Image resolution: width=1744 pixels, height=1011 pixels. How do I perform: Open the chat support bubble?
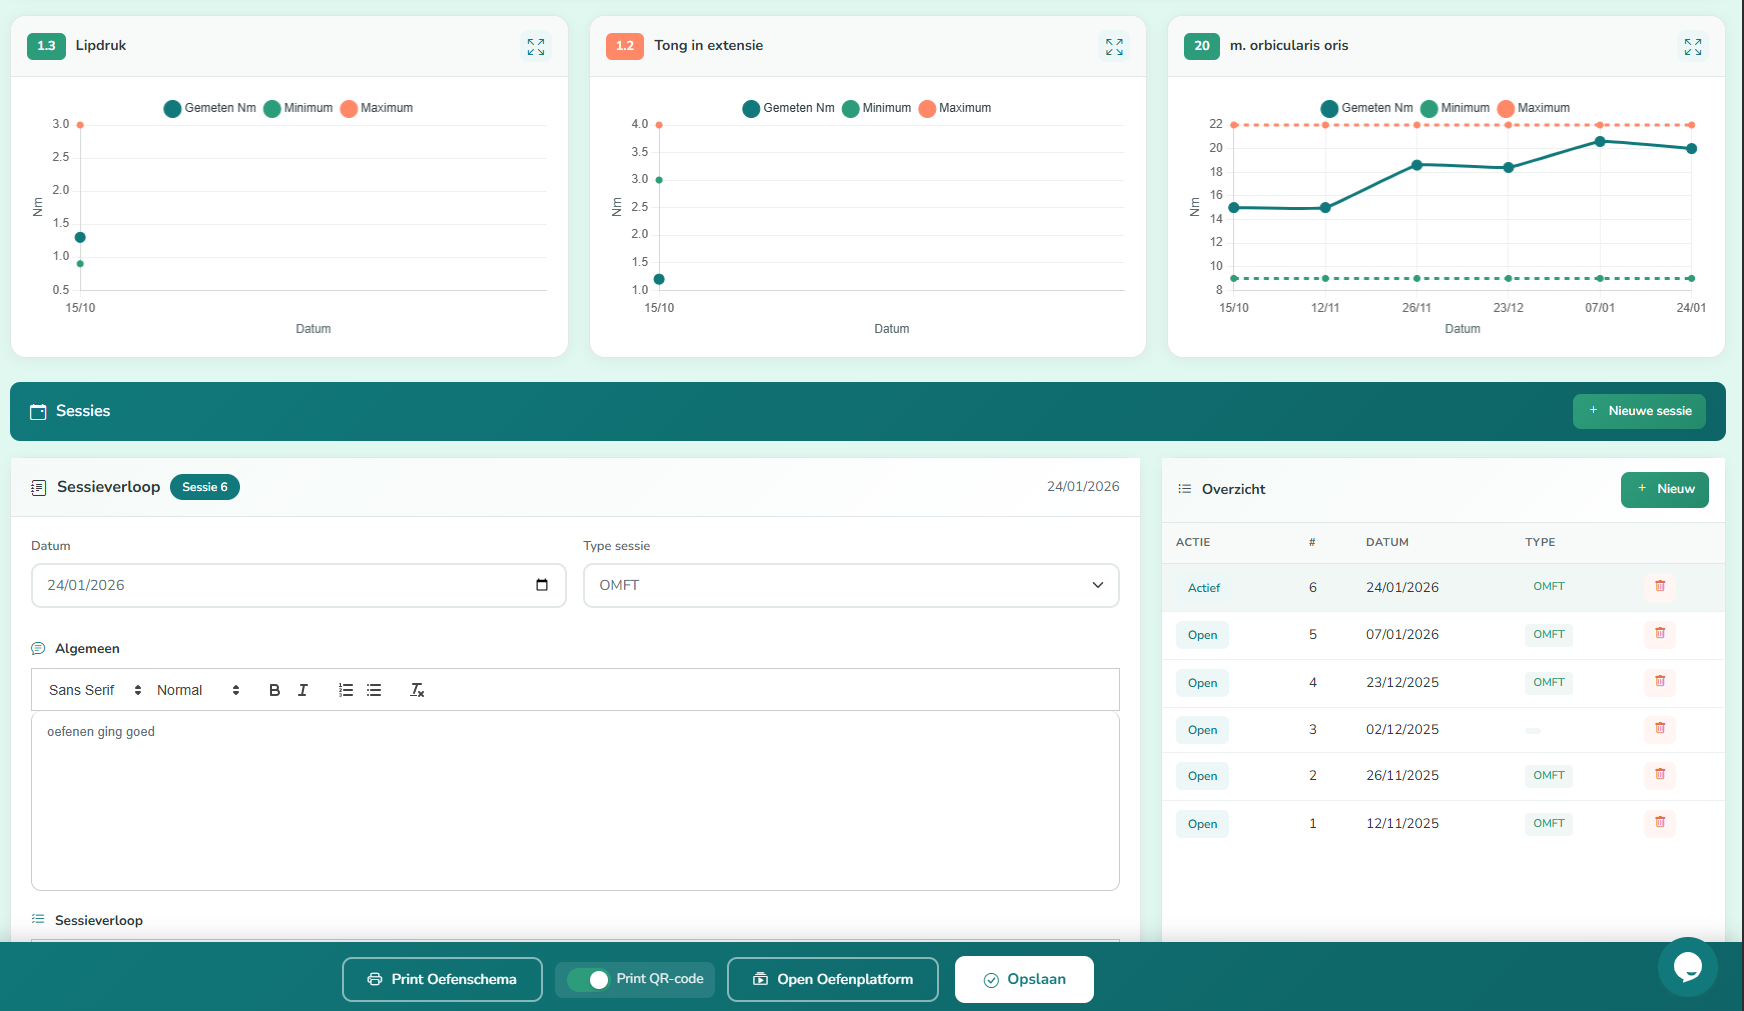pos(1687,966)
